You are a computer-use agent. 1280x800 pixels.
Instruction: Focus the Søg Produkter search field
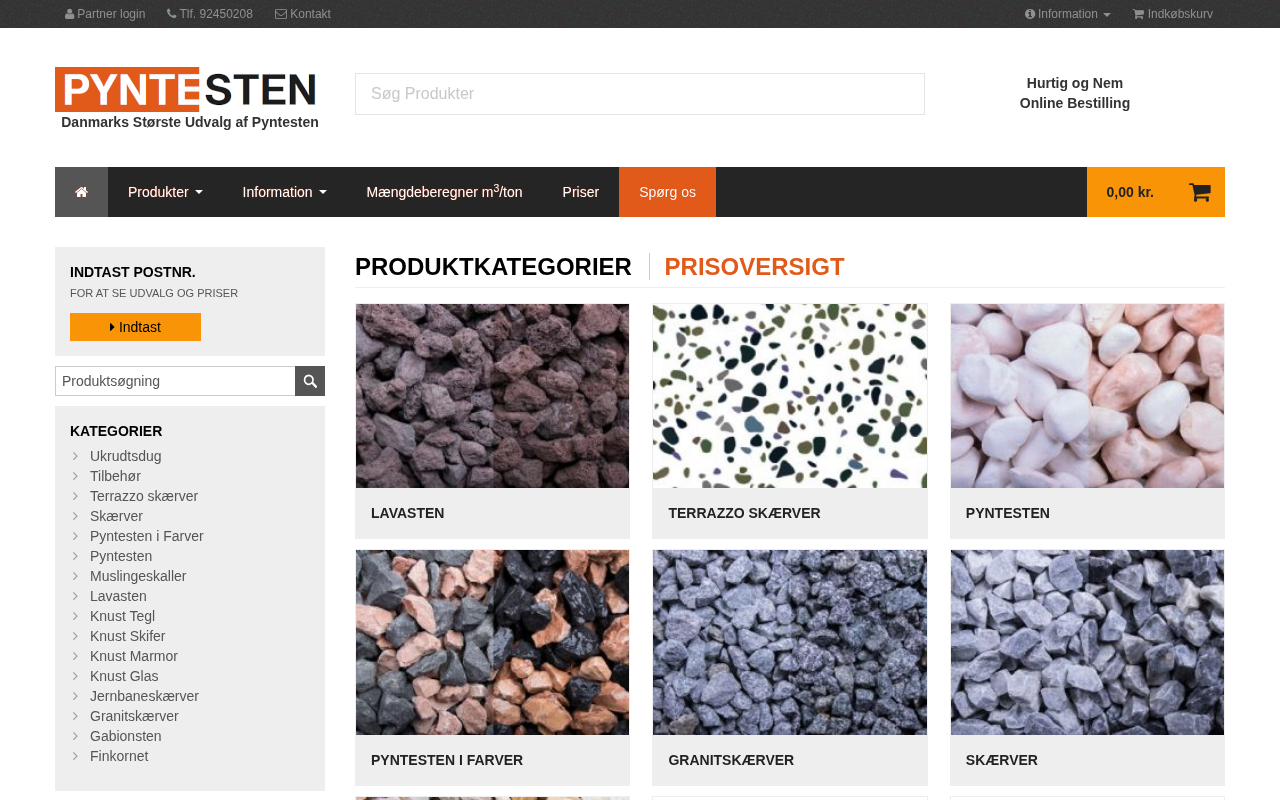640,94
